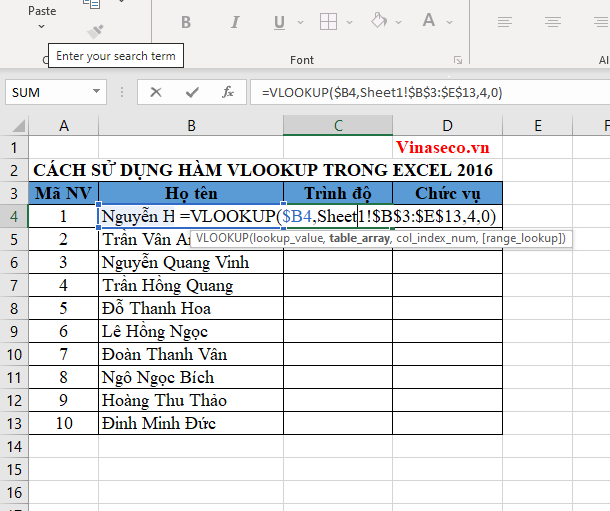Center align the cell text

(x=553, y=21)
